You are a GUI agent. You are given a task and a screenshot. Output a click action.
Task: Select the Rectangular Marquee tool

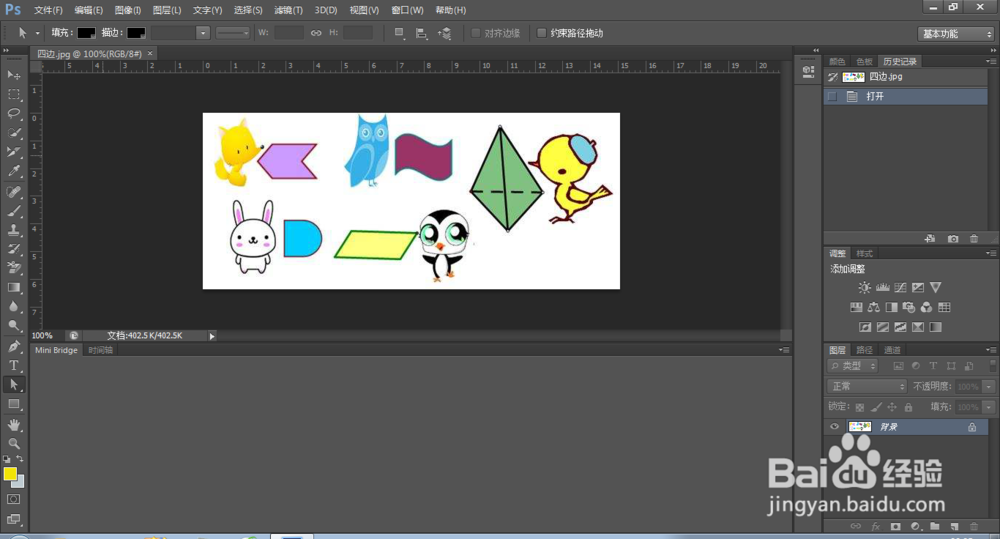pyautogui.click(x=13, y=94)
